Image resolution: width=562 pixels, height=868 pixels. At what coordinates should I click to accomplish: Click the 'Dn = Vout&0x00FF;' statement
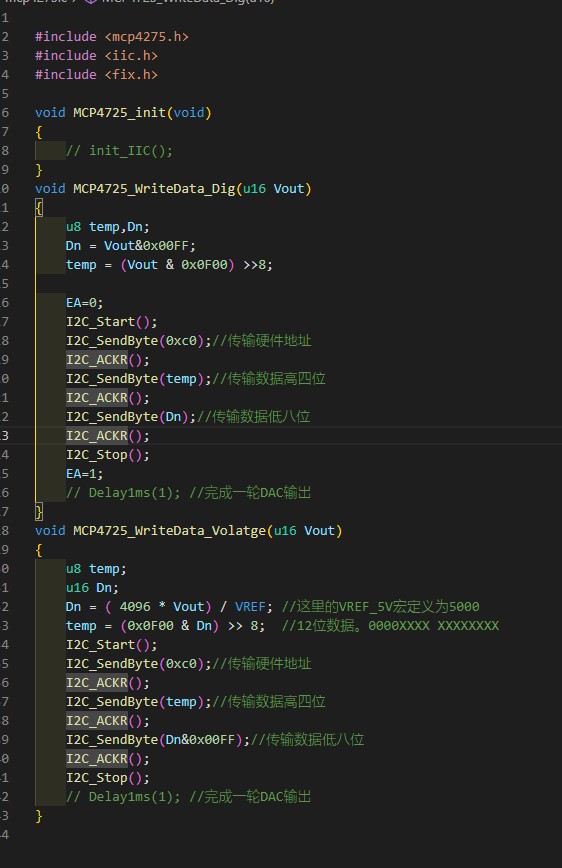click(131, 245)
